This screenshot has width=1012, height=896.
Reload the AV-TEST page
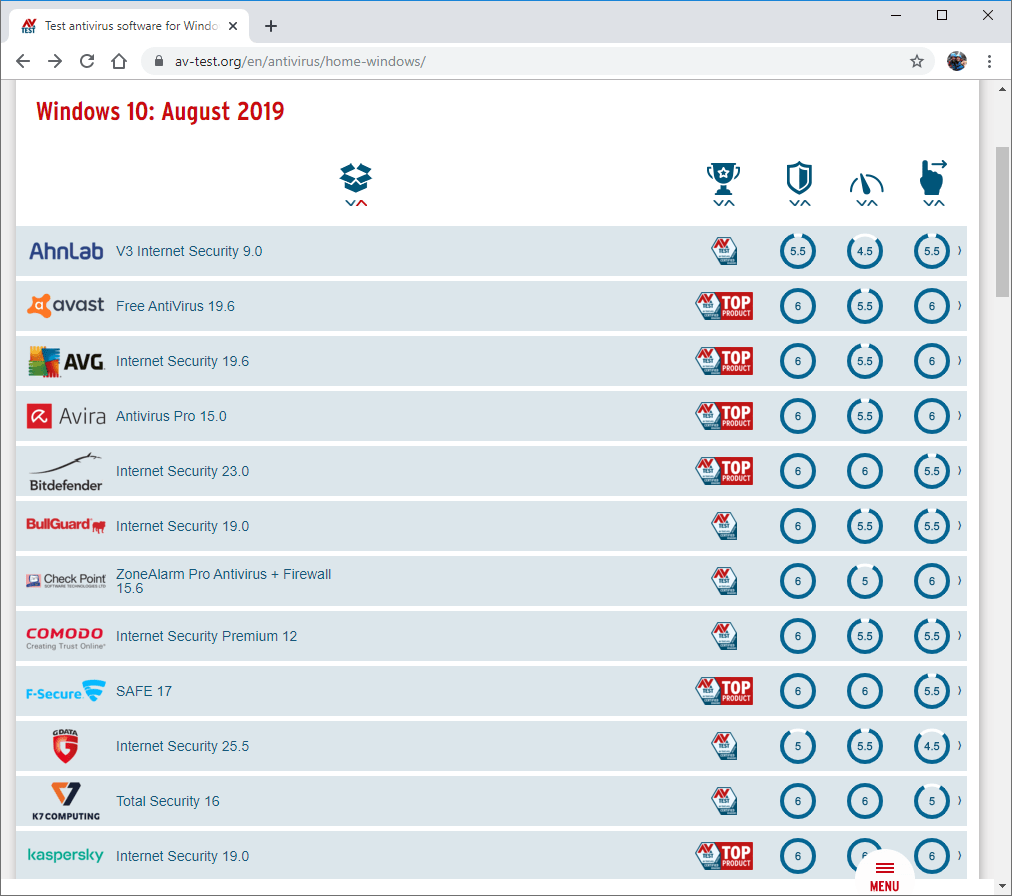click(87, 61)
